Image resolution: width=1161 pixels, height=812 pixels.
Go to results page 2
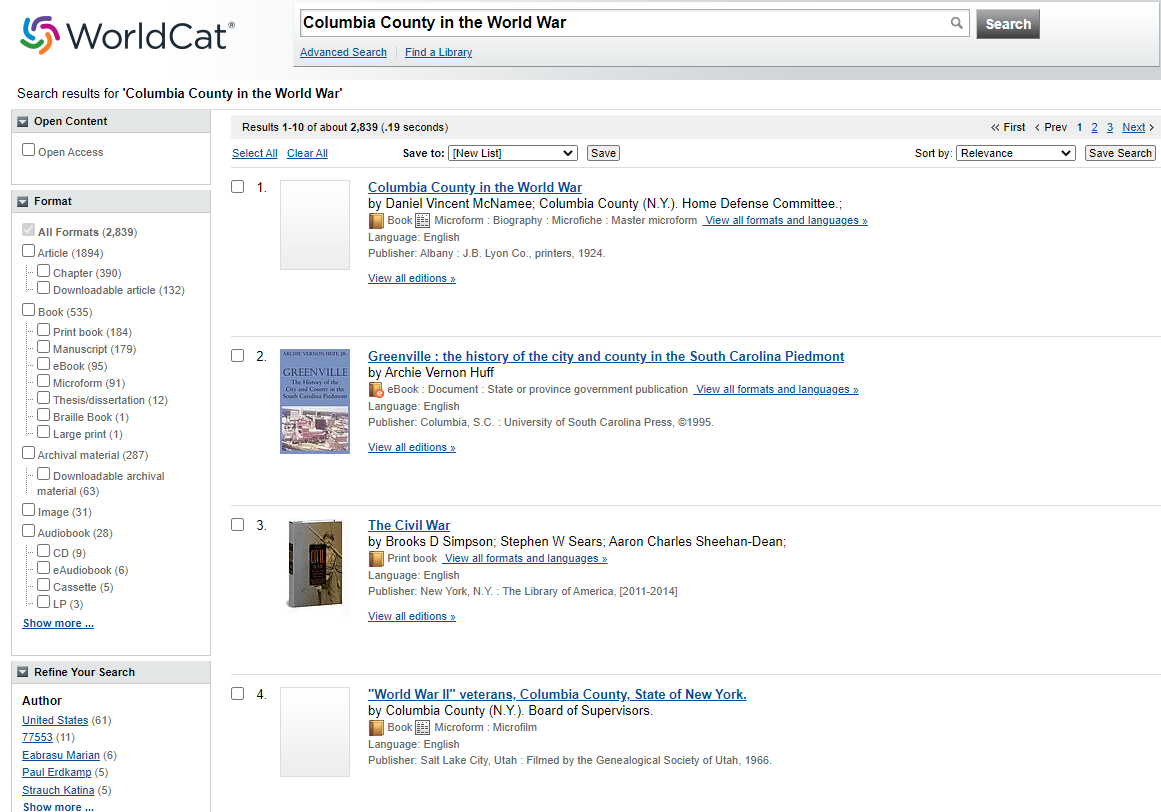coord(1094,127)
